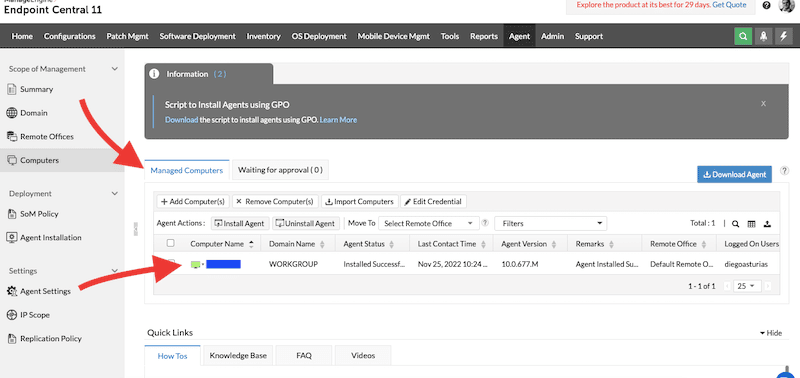This screenshot has height=378, width=800.
Task: Click the Information panel info icon
Action: point(155,74)
